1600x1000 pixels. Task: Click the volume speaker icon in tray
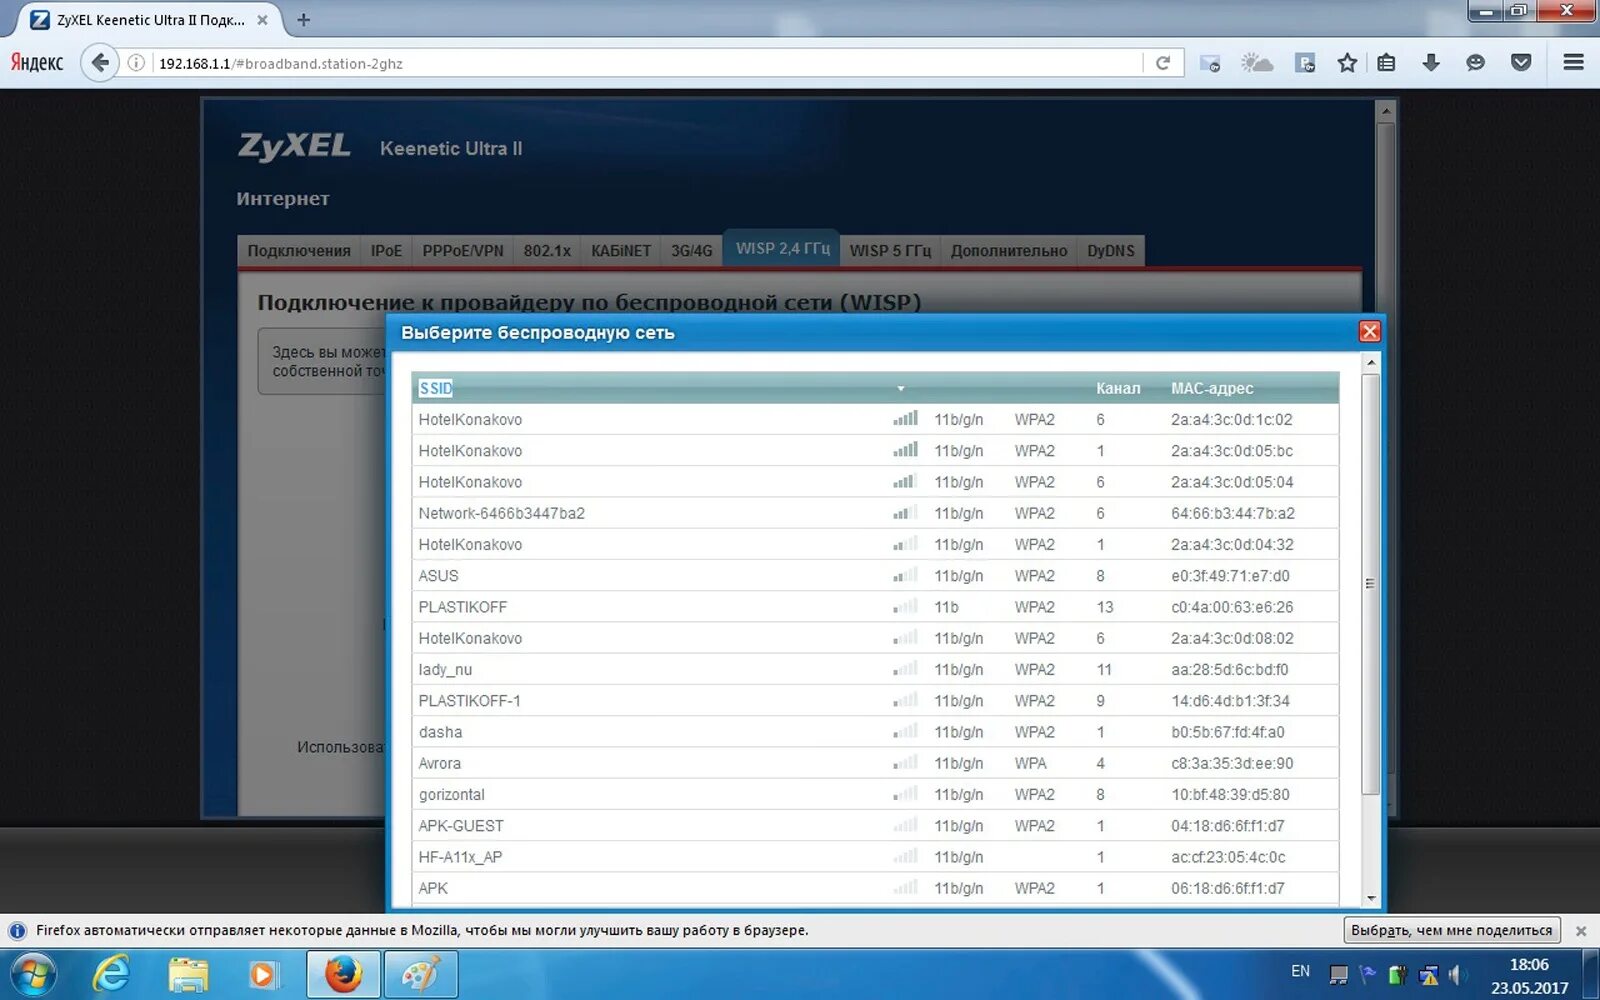(1457, 974)
